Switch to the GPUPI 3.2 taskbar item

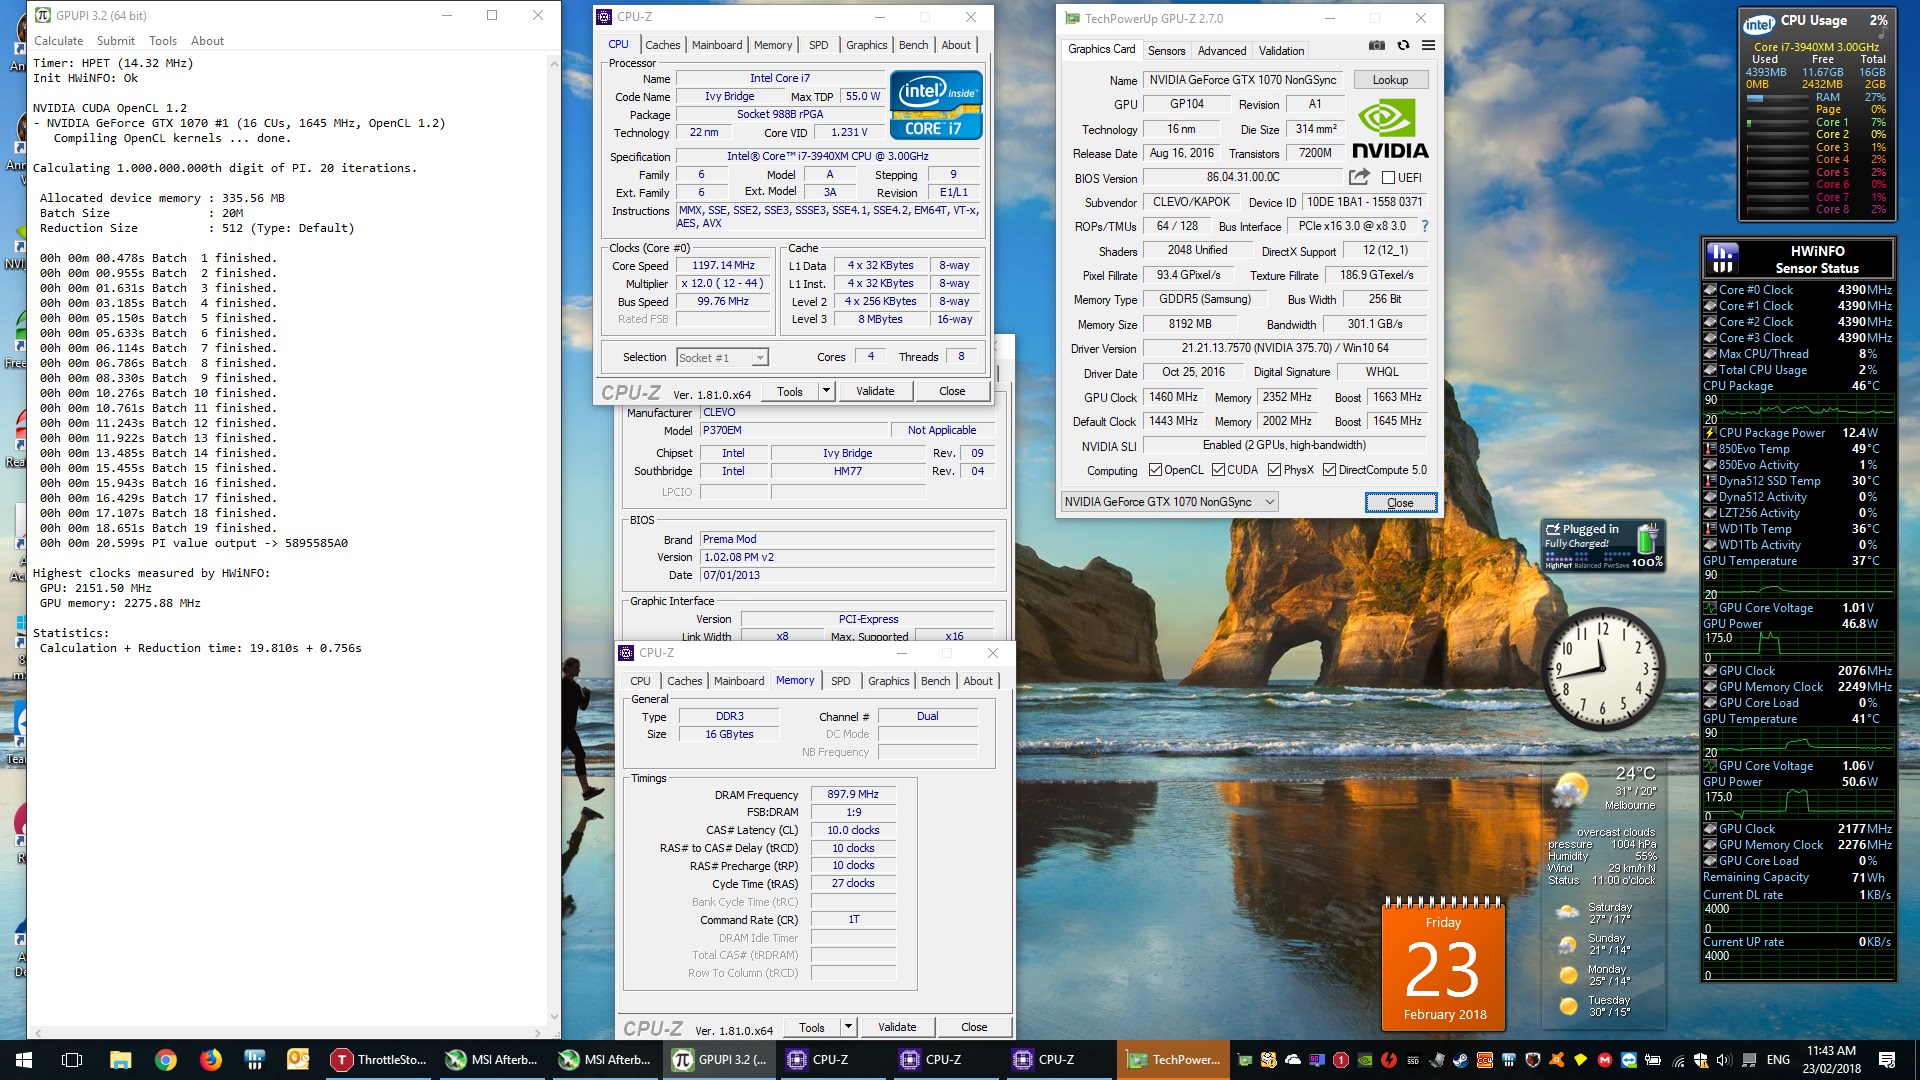(720, 1060)
